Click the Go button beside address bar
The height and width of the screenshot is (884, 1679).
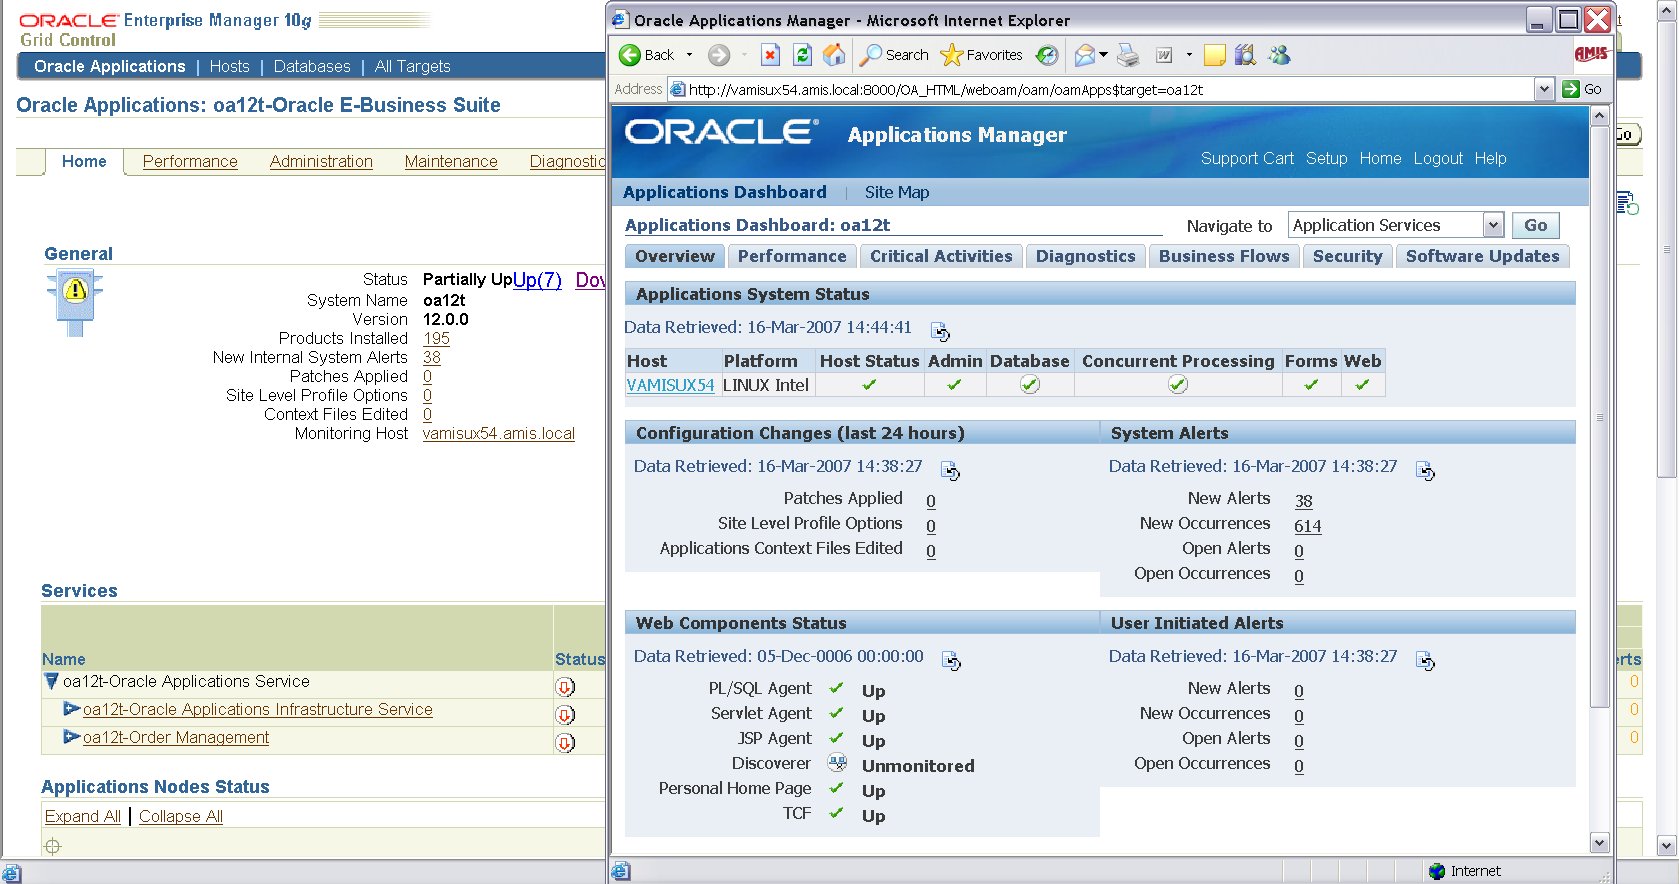(1583, 89)
